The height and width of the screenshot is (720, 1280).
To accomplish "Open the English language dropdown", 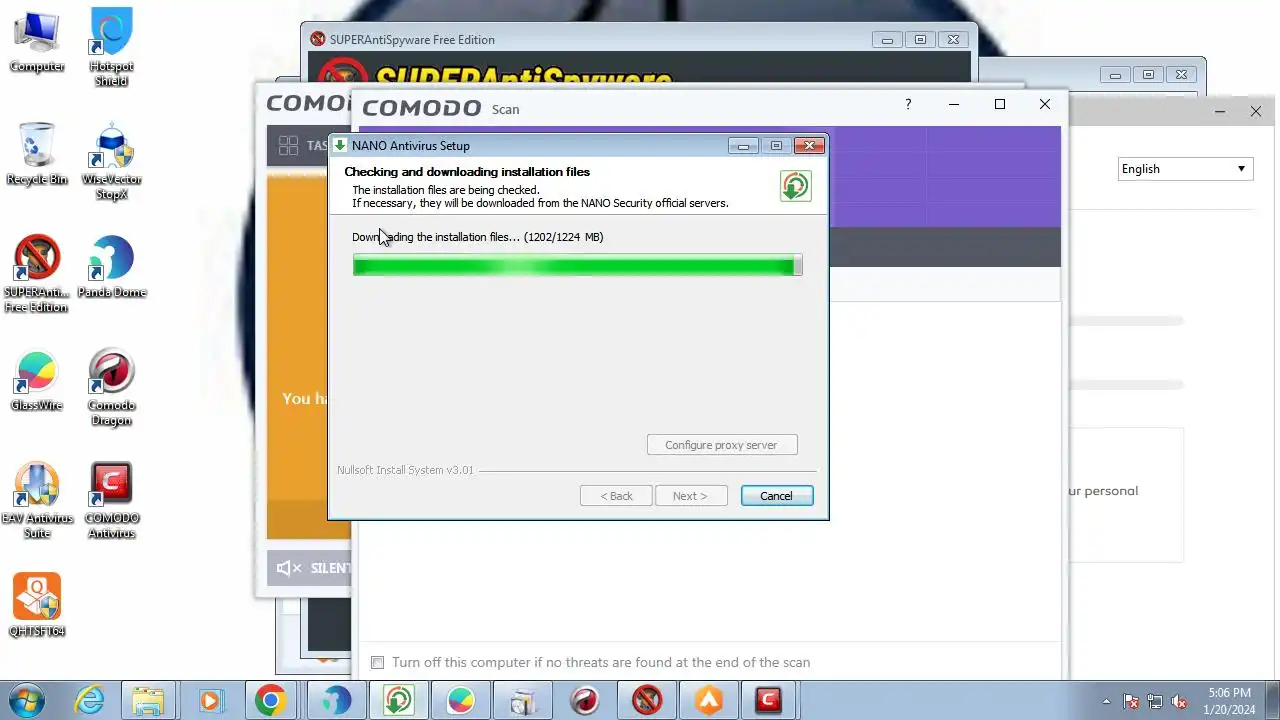I will pos(1185,169).
